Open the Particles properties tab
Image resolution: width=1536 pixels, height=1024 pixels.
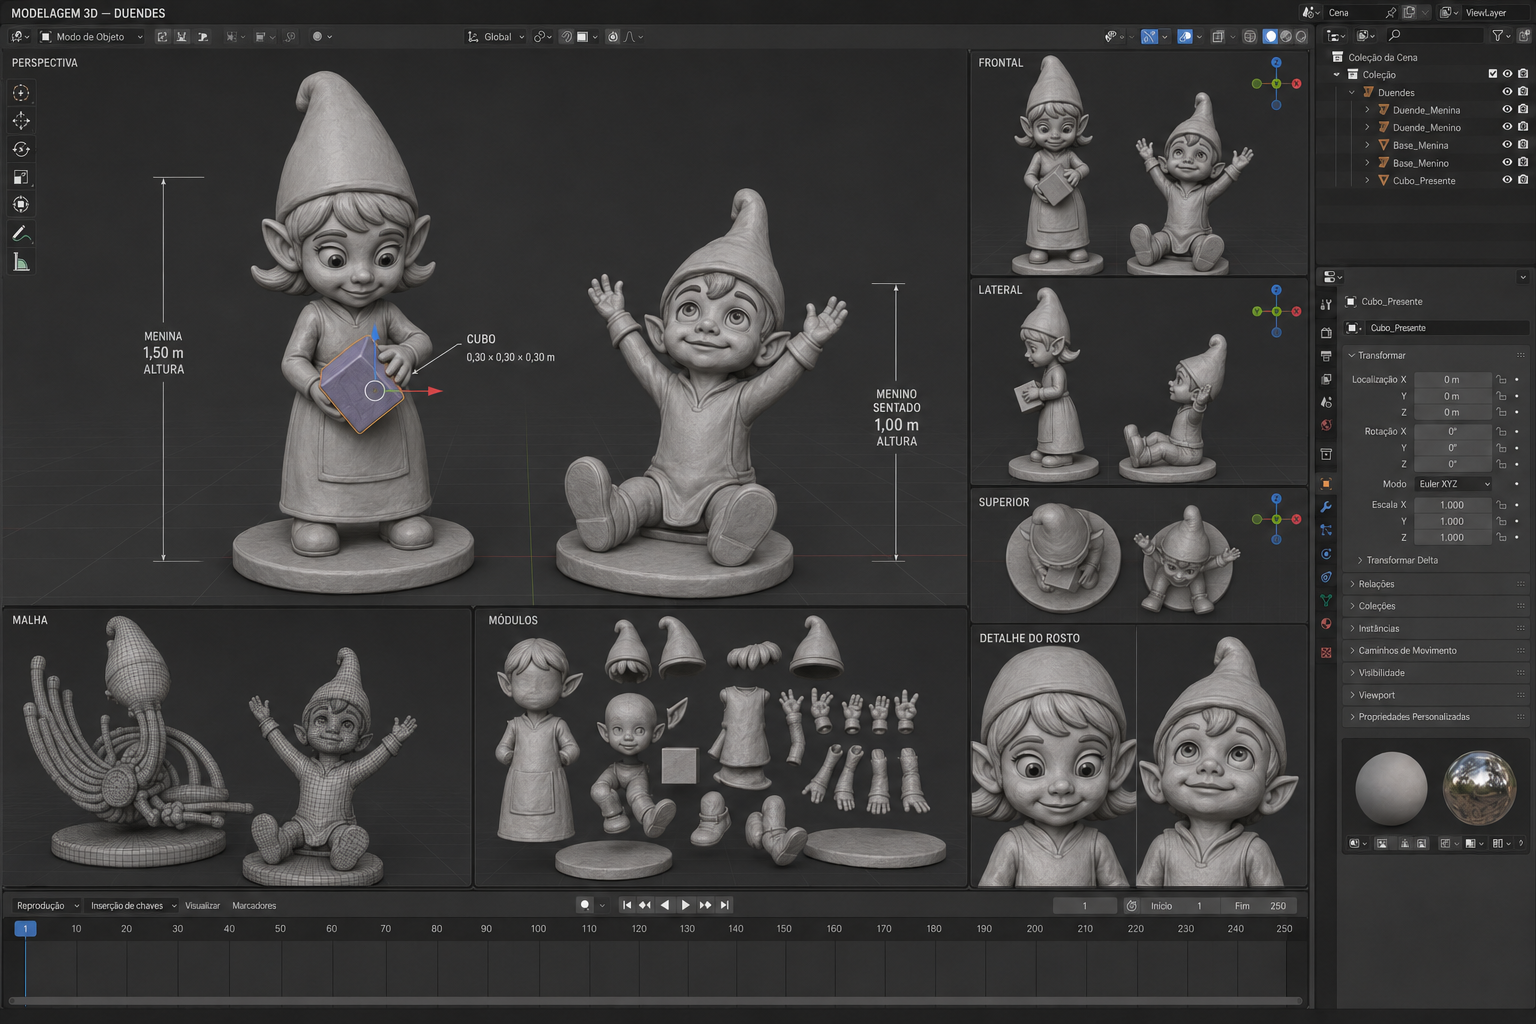point(1326,530)
